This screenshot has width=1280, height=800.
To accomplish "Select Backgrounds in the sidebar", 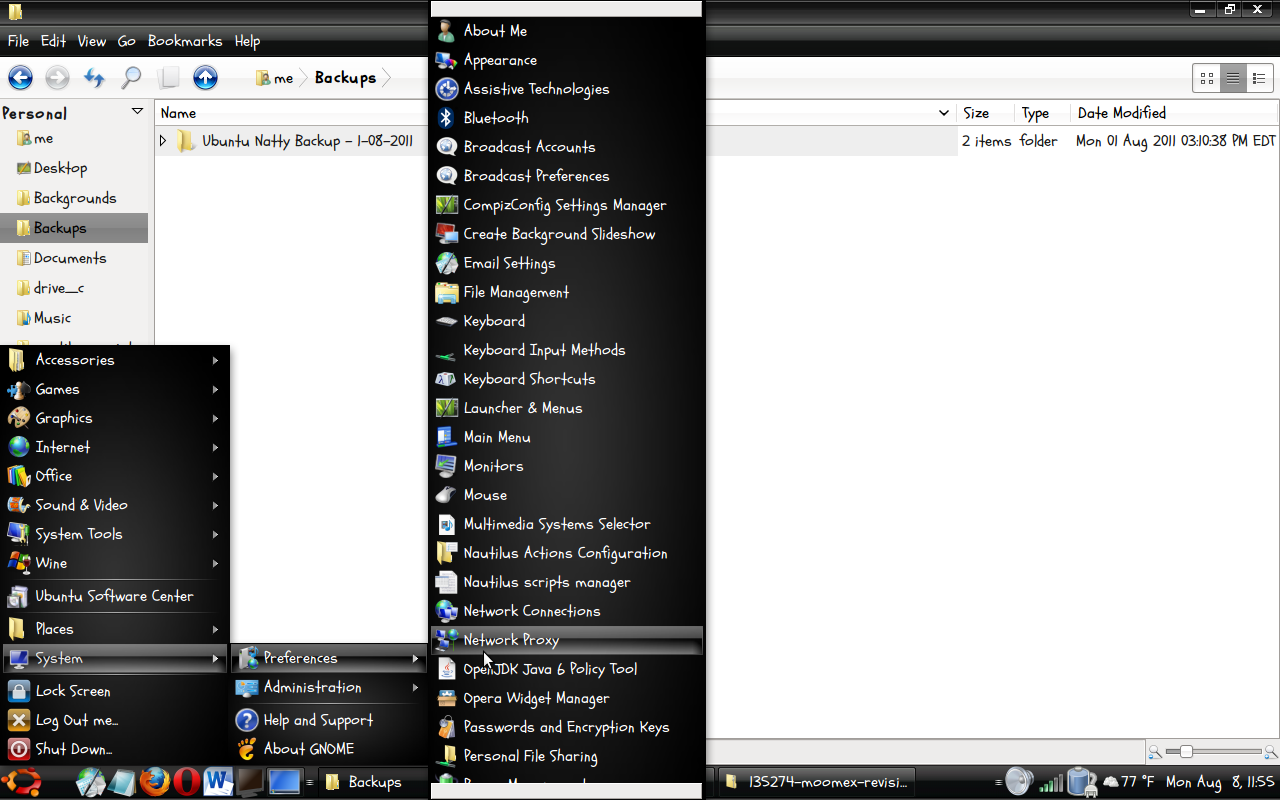I will tap(75, 198).
